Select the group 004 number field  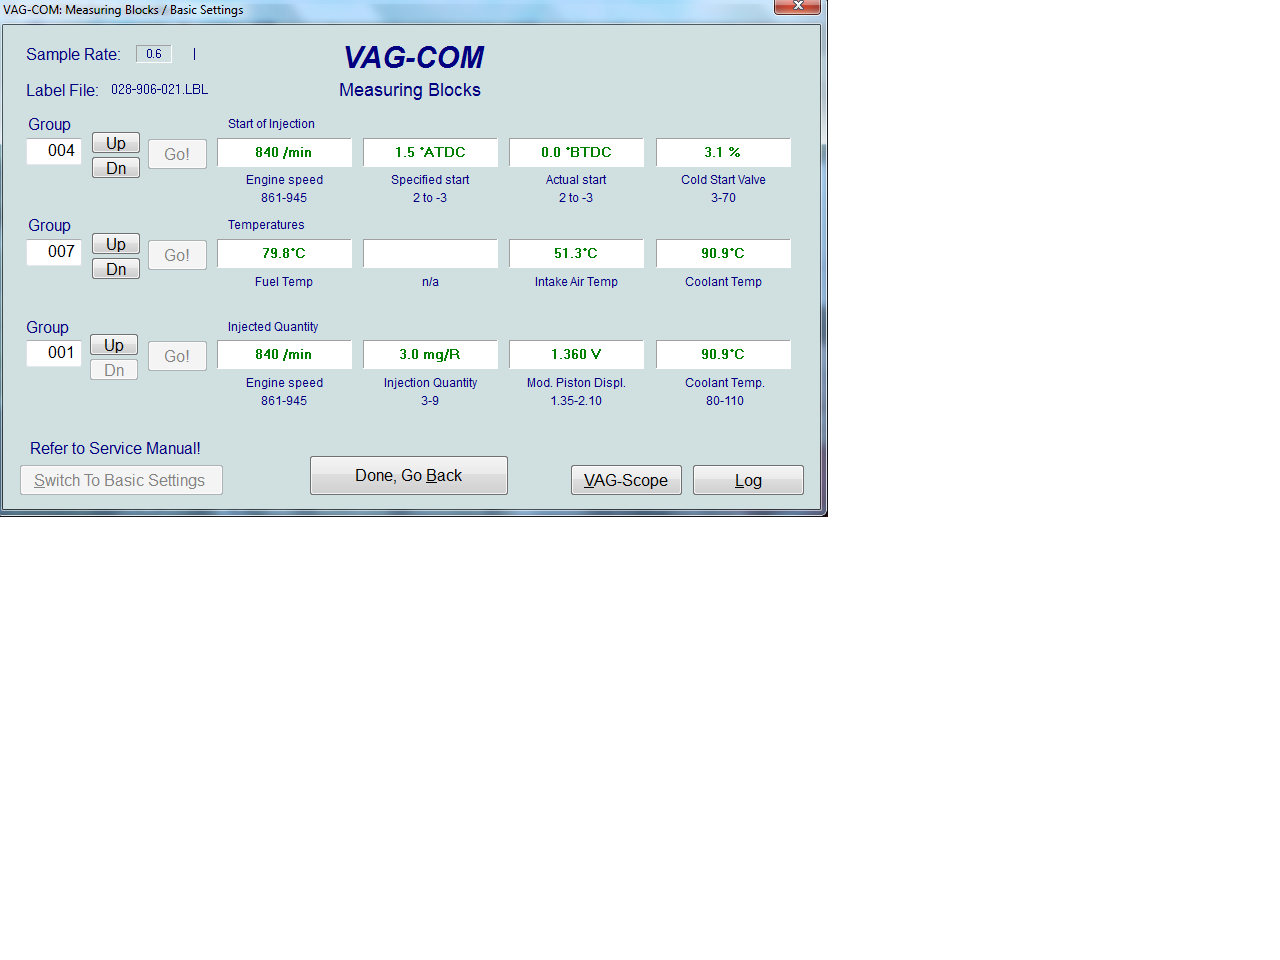54,151
